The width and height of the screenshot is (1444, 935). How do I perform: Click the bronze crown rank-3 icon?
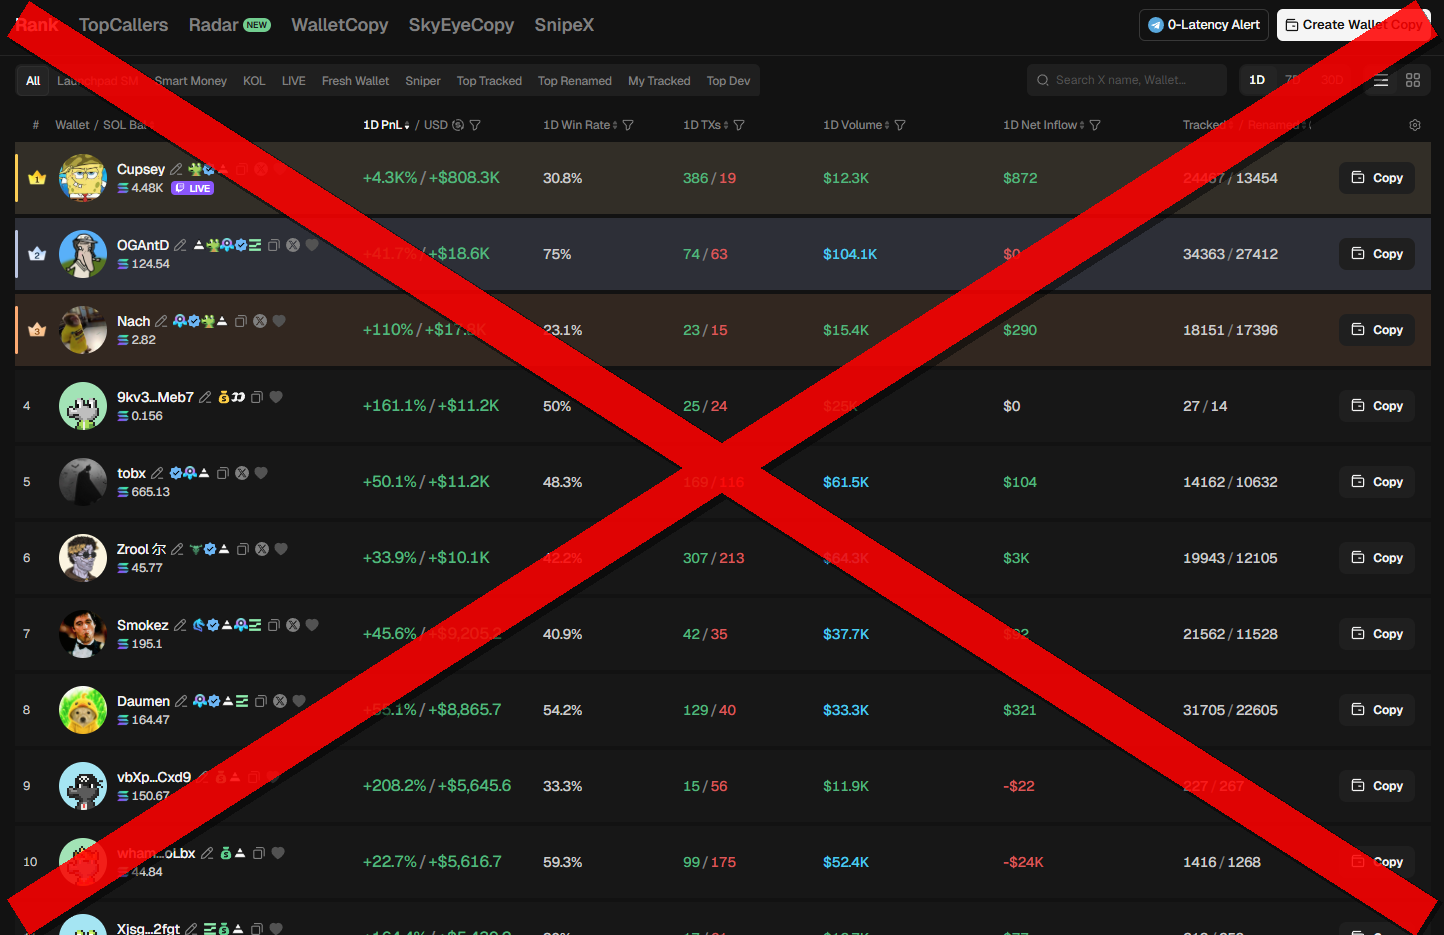click(37, 330)
